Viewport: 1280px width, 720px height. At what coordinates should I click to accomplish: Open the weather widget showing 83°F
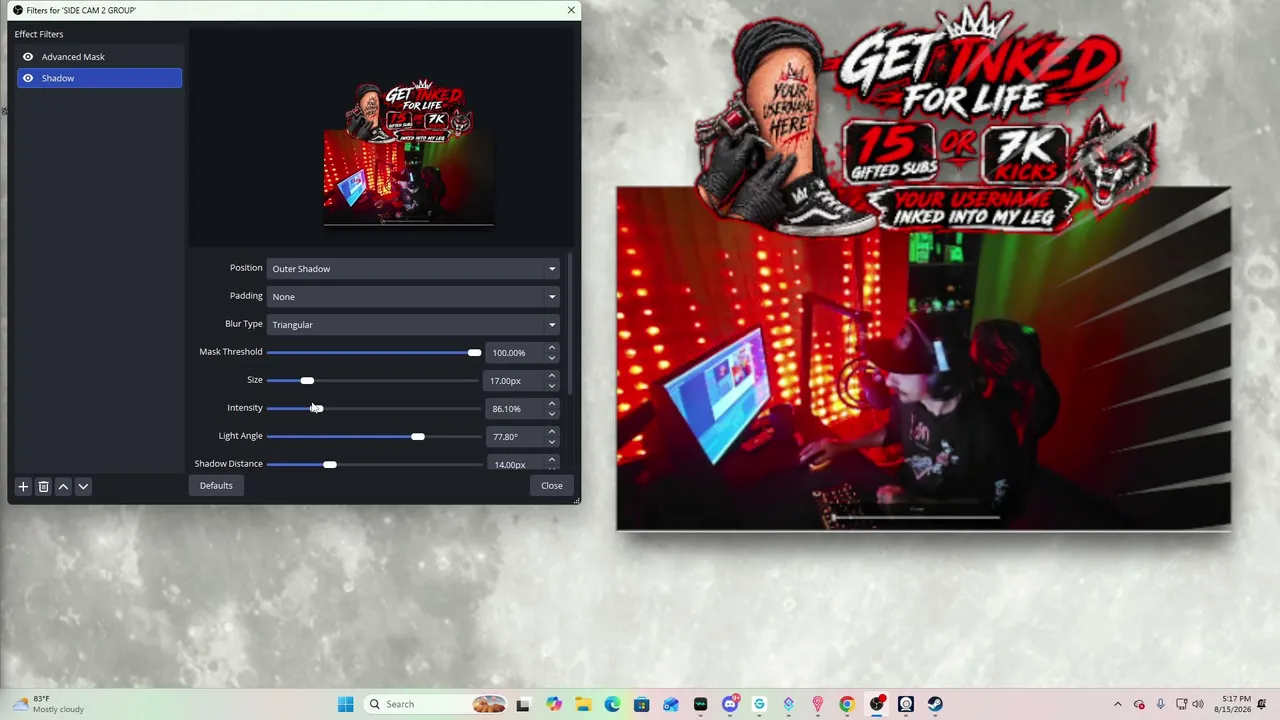pos(47,704)
